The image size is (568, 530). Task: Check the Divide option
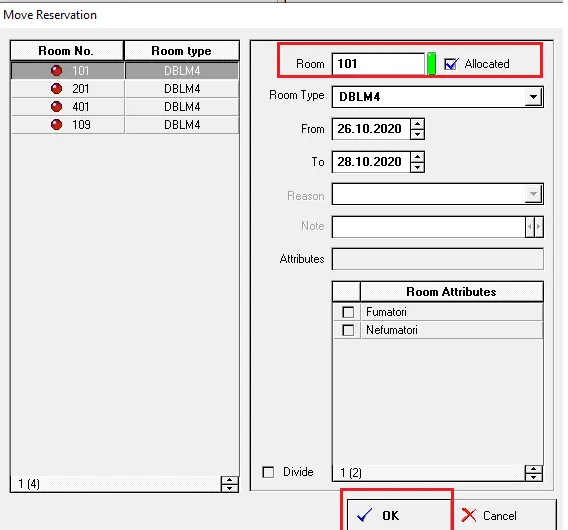pos(268,472)
